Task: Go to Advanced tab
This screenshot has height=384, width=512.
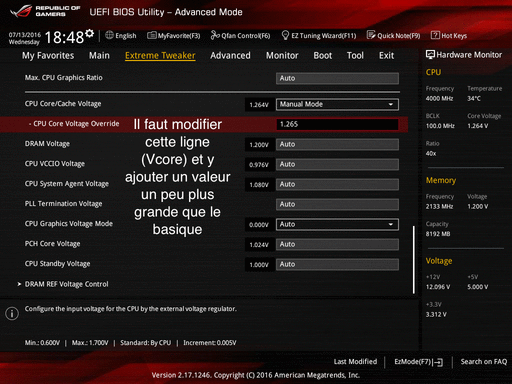Action: click(230, 55)
